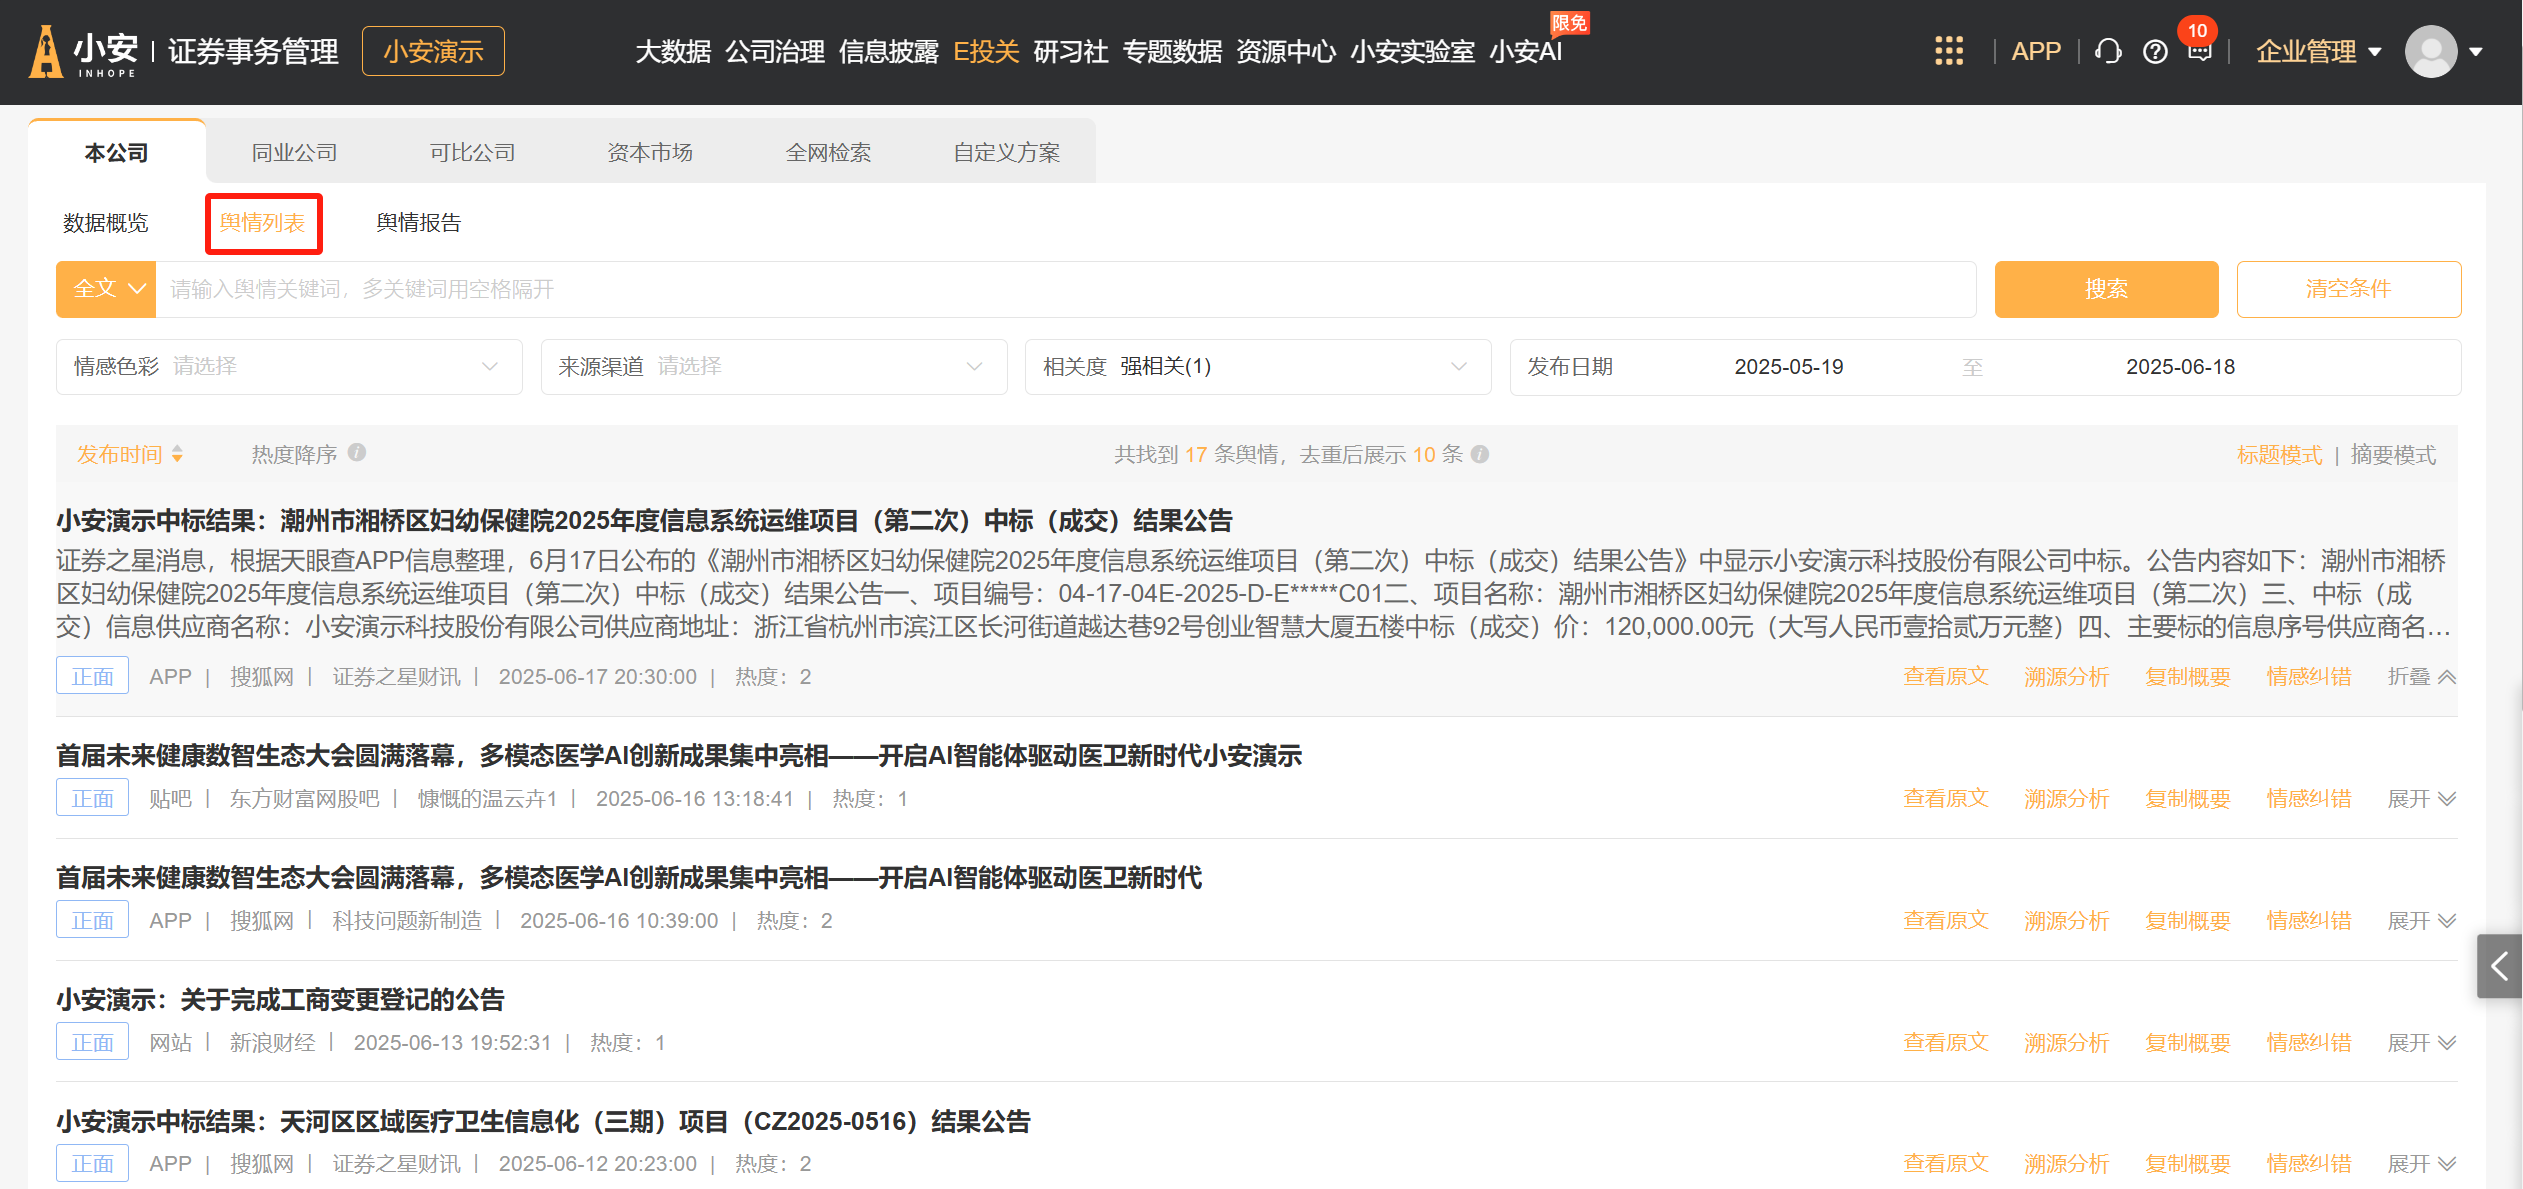Open the message notifications icon with badge
2523x1189 pixels.
pos(2199,52)
